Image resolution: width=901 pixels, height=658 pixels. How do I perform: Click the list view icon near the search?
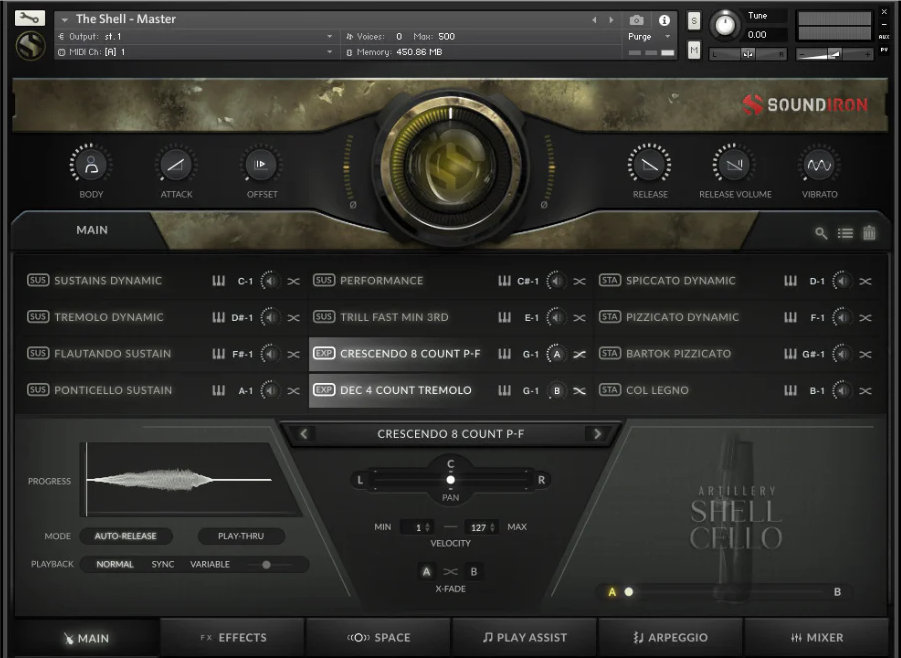(844, 232)
